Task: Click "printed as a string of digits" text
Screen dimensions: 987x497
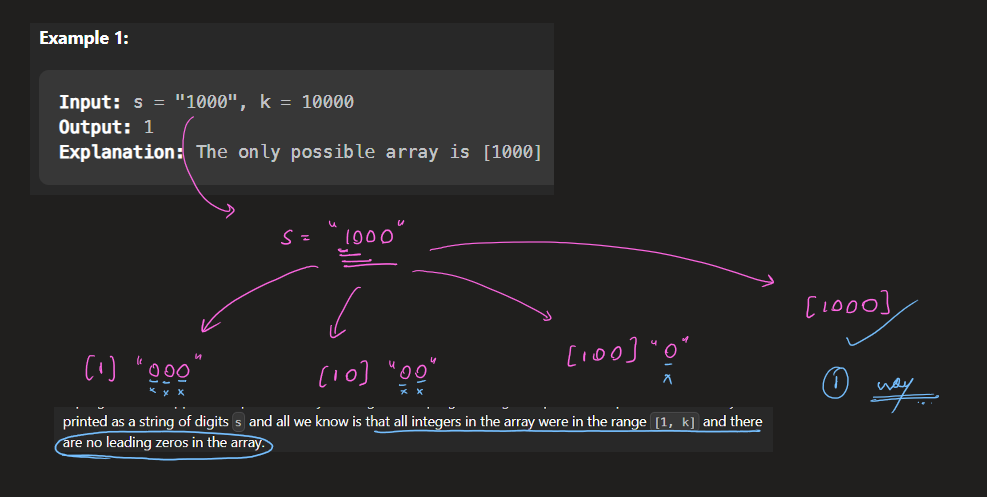Action: (x=145, y=422)
